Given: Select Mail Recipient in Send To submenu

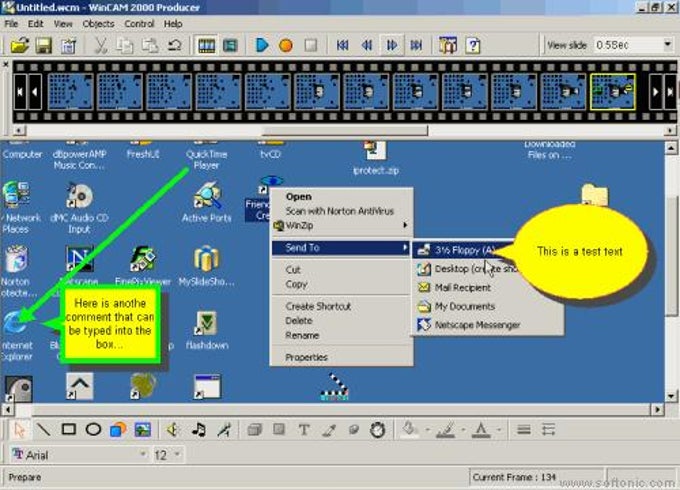Looking at the screenshot, I should pyautogui.click(x=463, y=287).
